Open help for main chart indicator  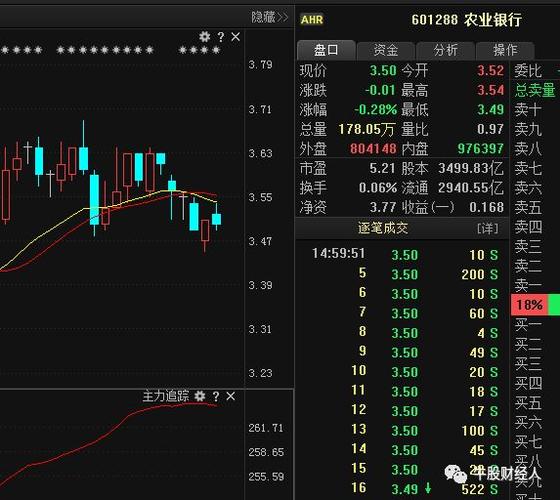tap(221, 37)
